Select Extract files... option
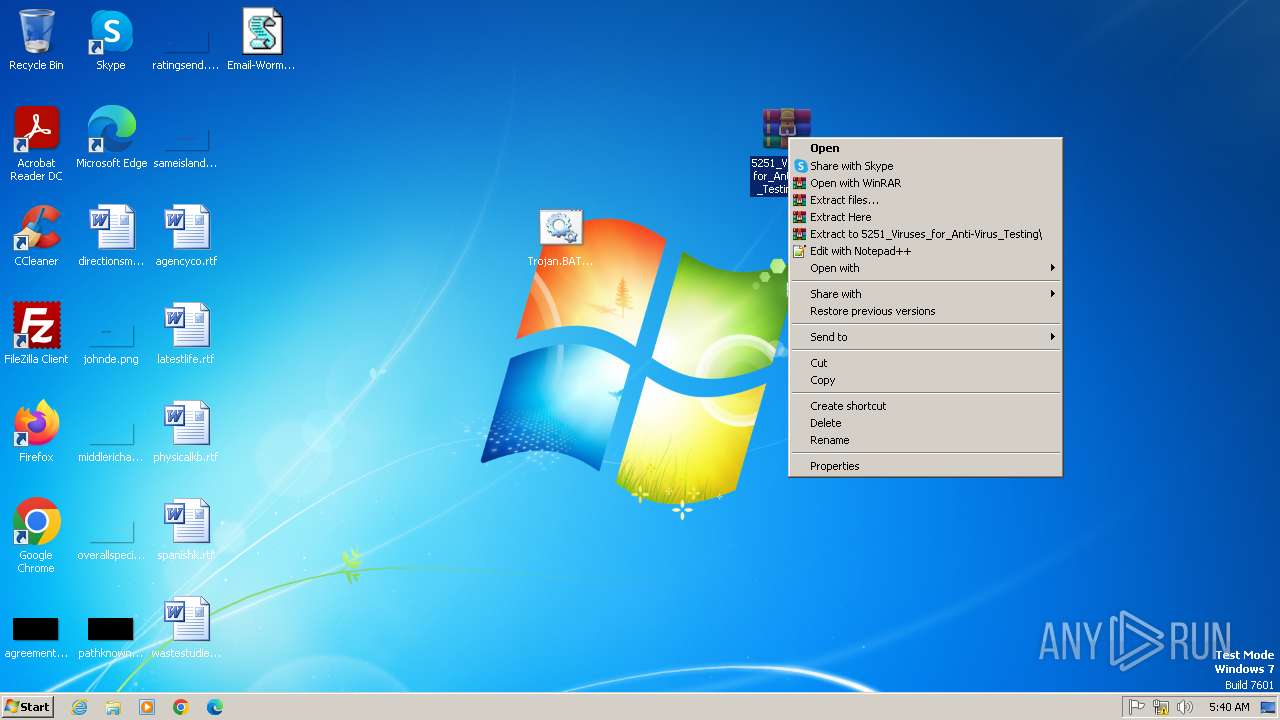 925,200
